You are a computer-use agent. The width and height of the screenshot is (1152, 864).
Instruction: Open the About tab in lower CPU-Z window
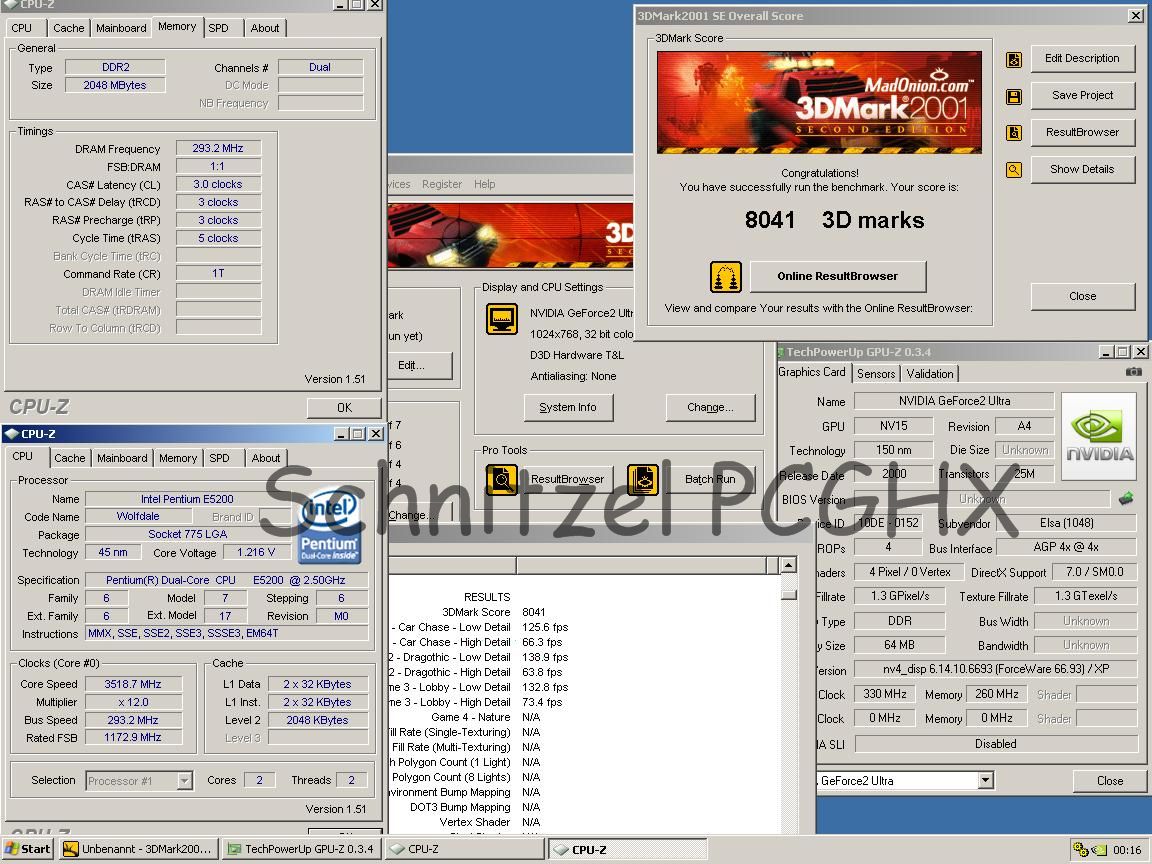[266, 458]
